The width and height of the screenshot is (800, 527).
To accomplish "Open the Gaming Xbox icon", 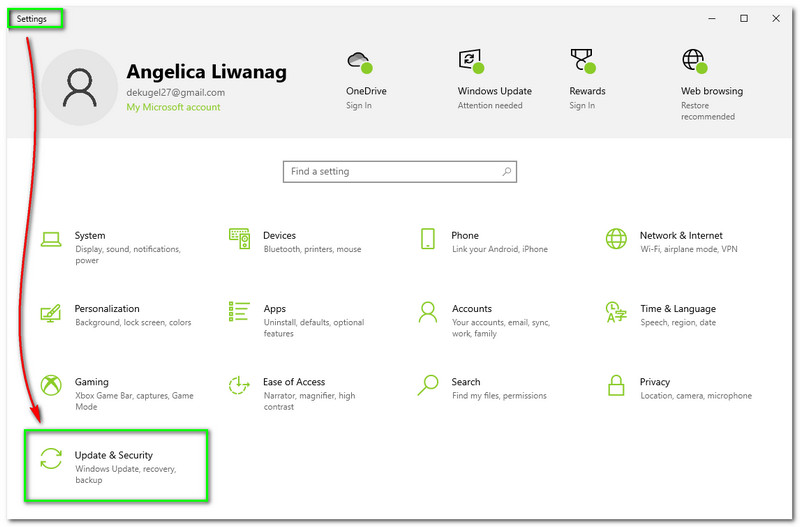I will coord(51,385).
